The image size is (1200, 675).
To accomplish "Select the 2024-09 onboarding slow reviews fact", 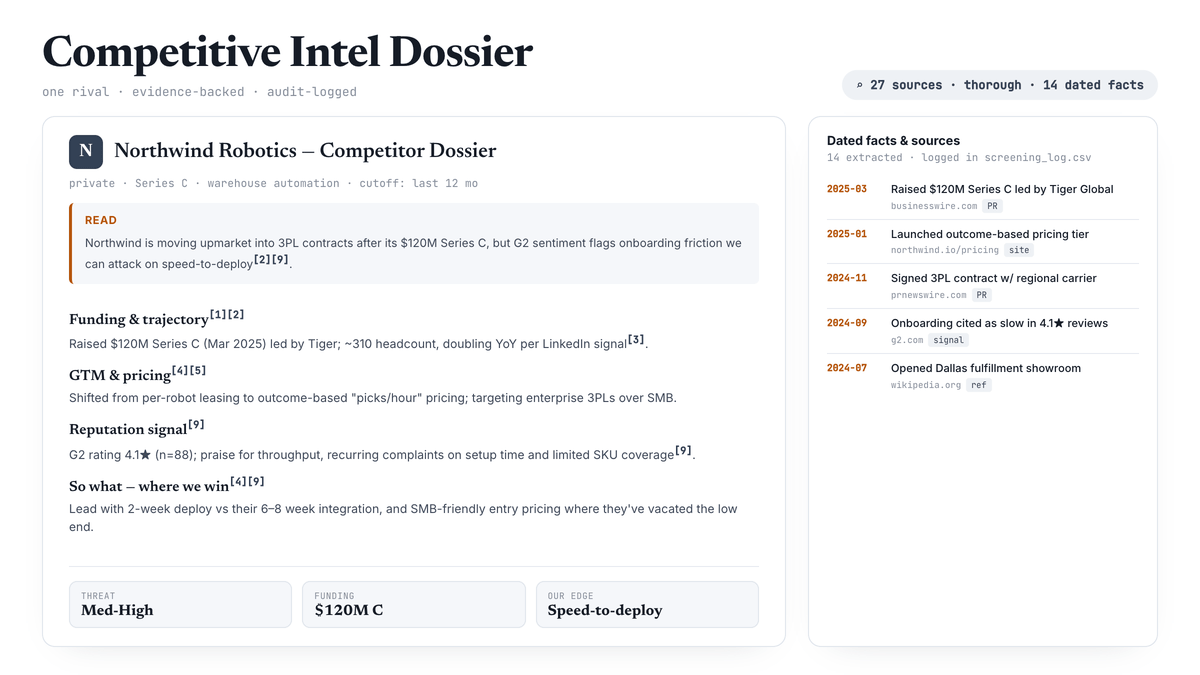I will point(982,331).
